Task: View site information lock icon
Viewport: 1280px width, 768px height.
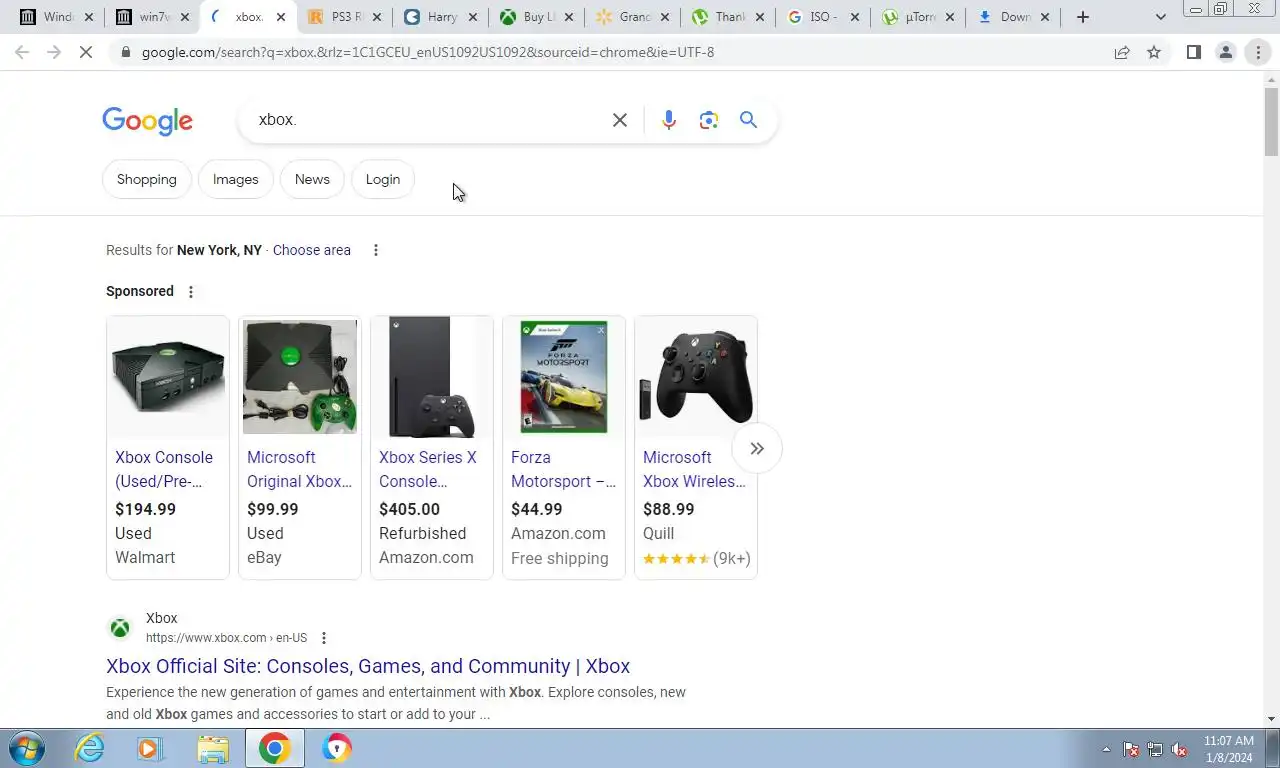Action: pos(126,52)
